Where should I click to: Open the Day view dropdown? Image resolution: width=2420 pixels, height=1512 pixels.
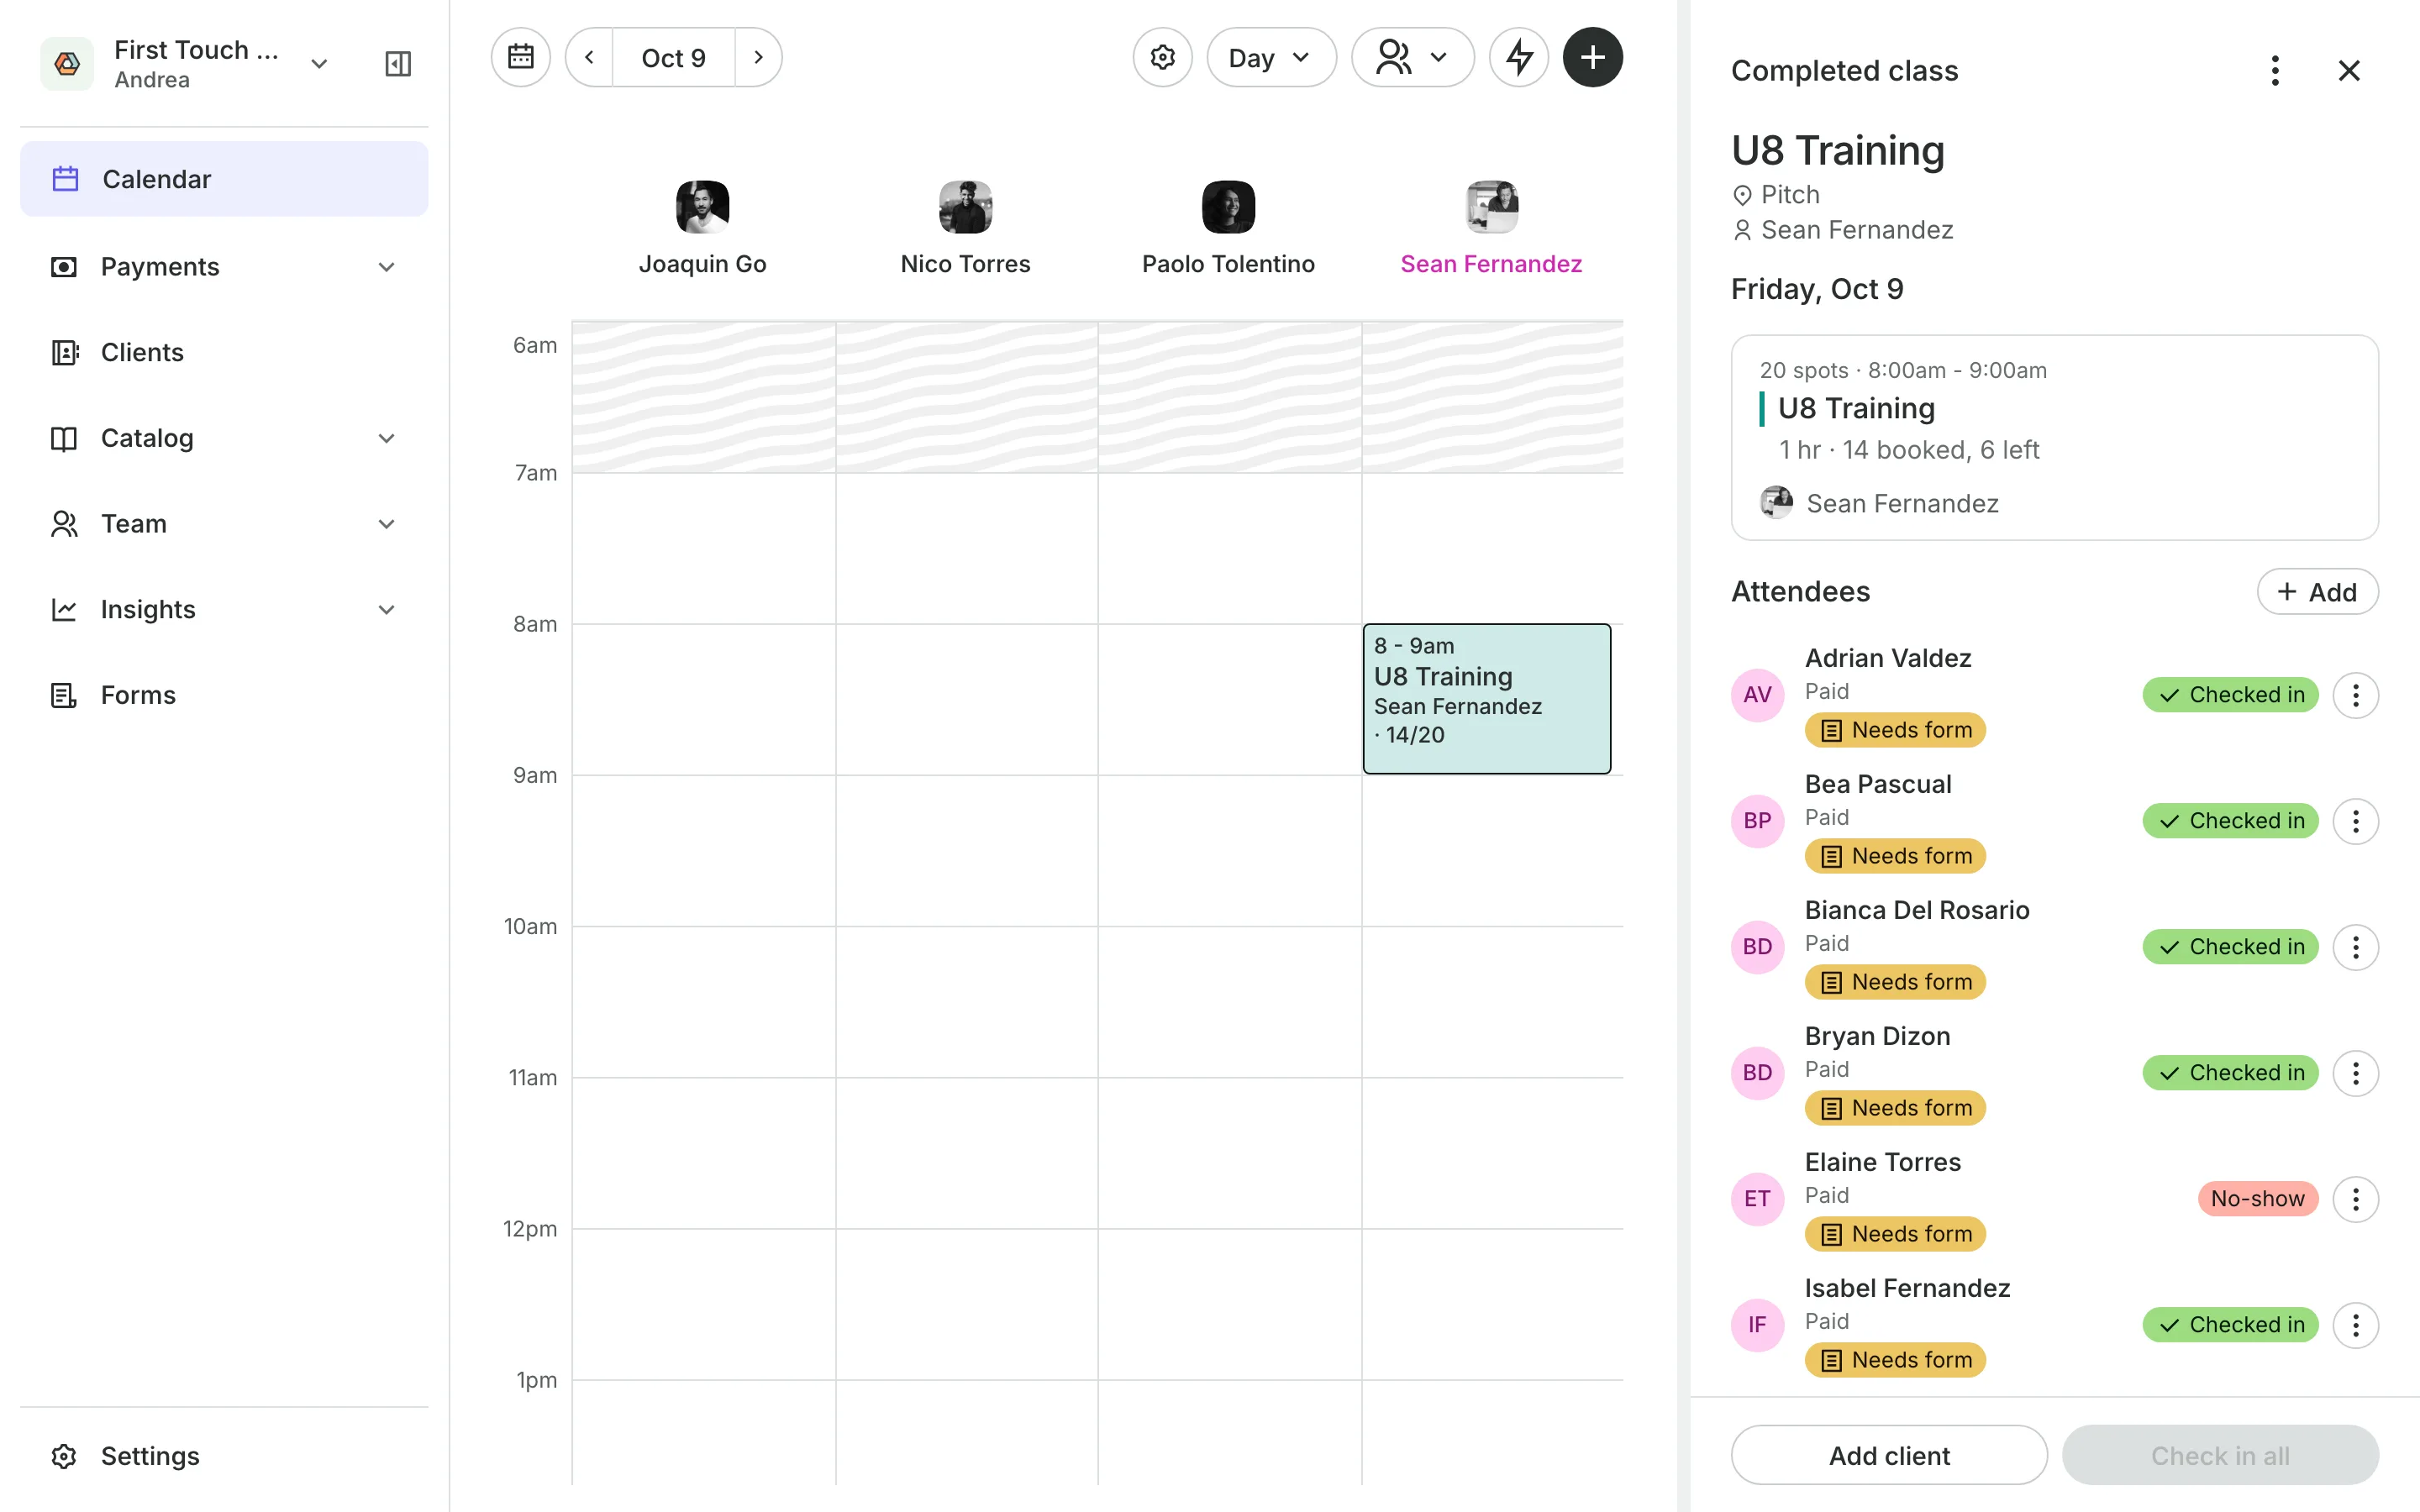(1271, 57)
